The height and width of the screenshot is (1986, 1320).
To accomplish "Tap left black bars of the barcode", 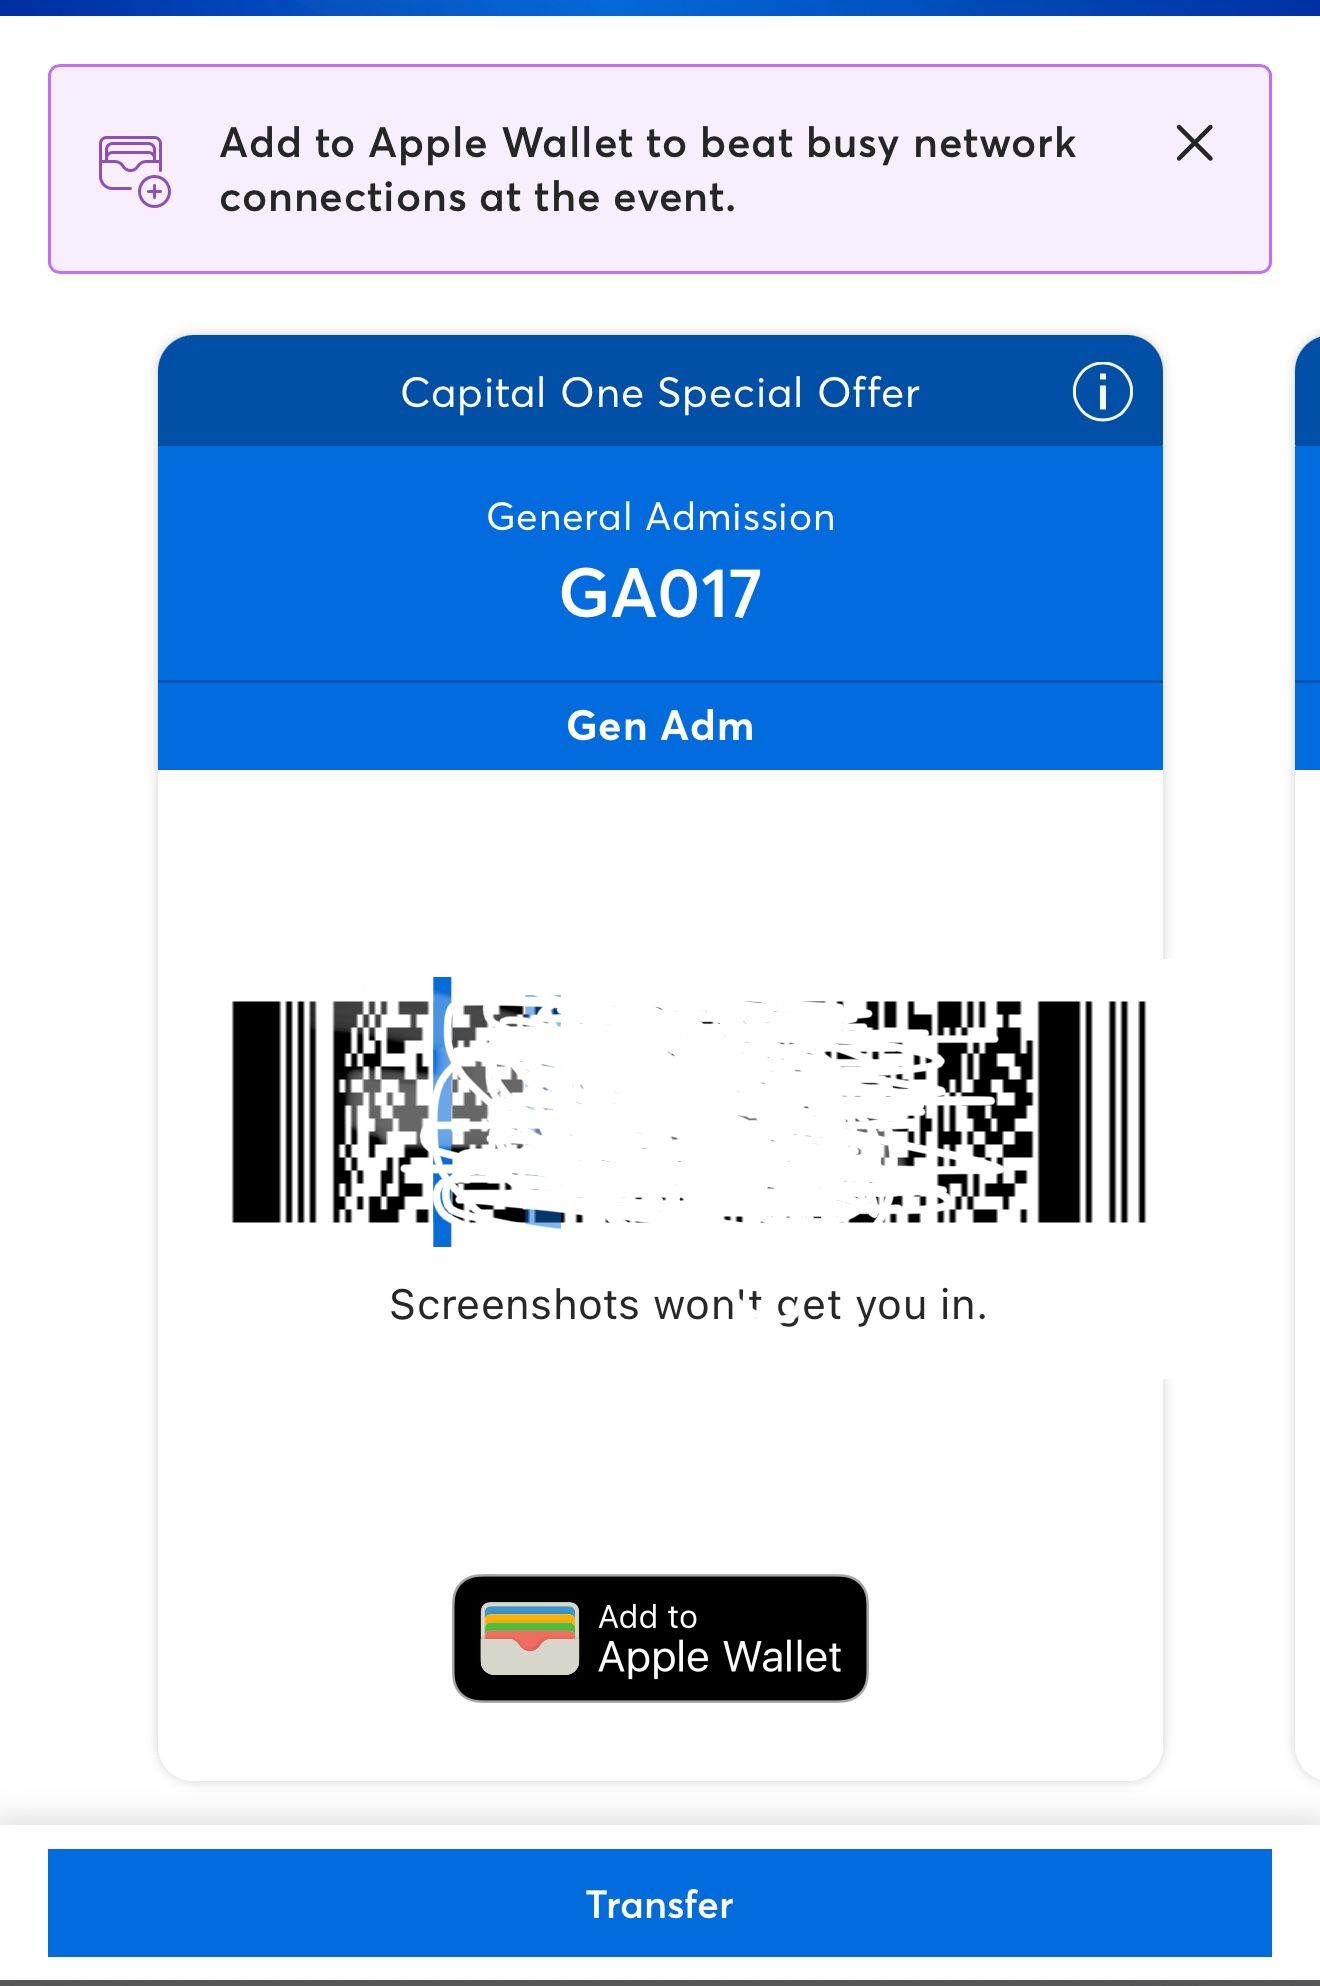I will point(274,1112).
